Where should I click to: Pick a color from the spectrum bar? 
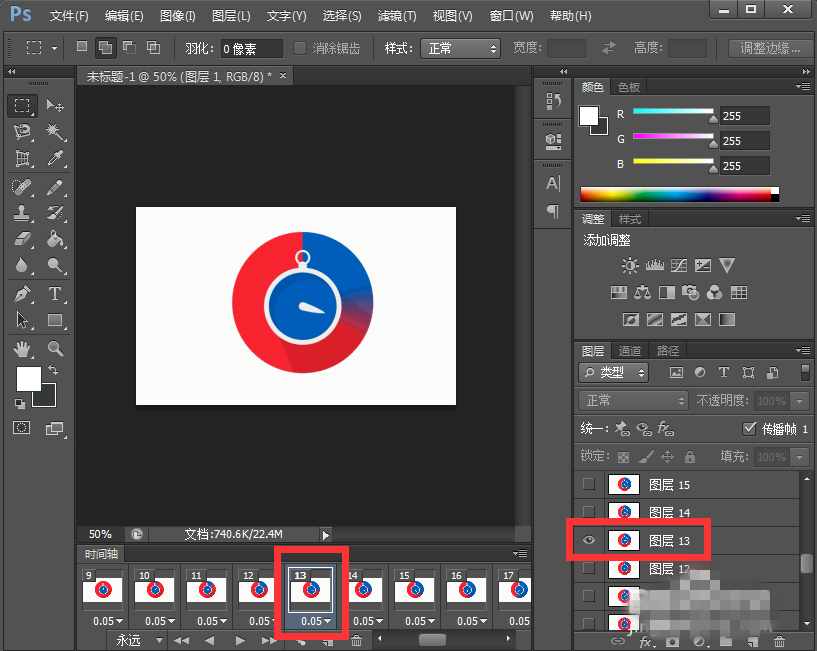tap(675, 193)
